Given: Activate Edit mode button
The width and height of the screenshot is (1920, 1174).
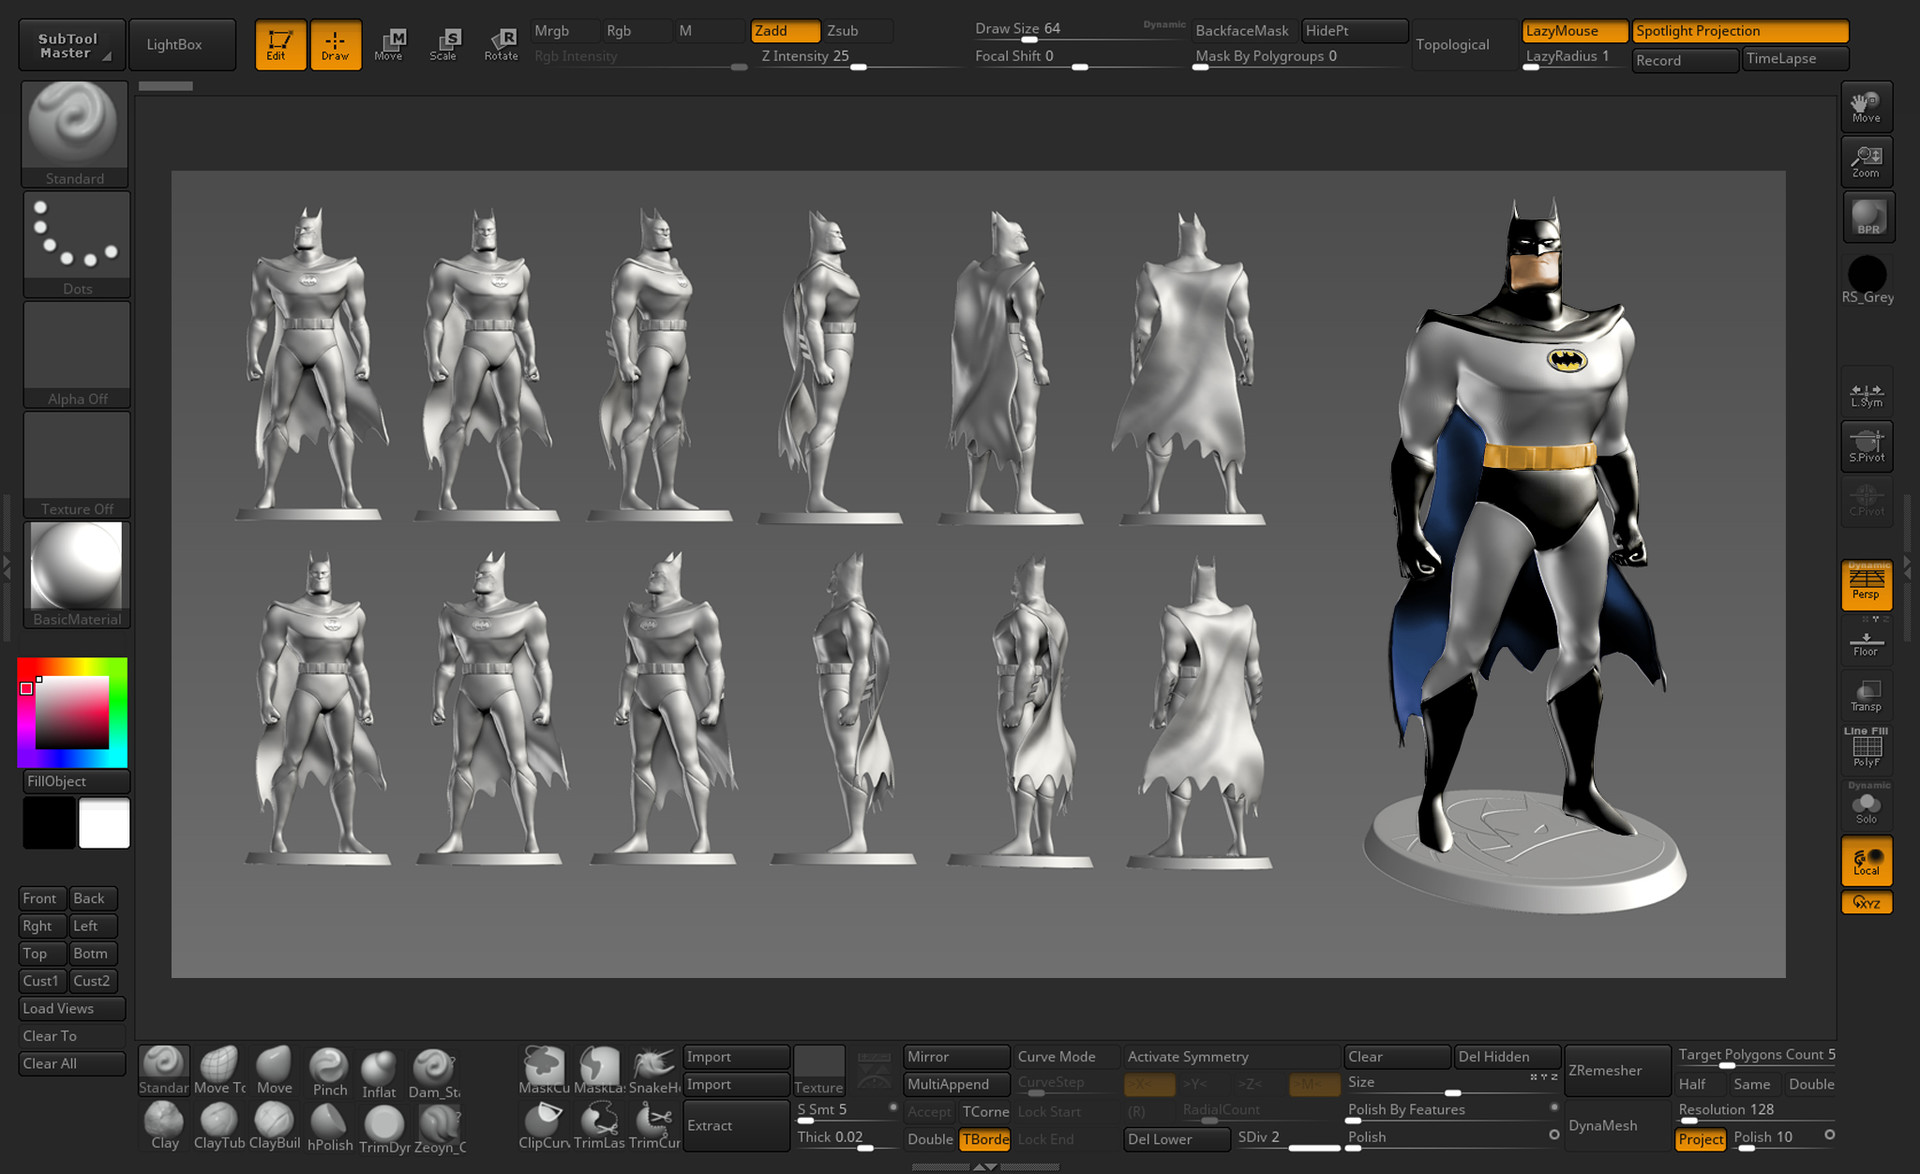Looking at the screenshot, I should click(280, 45).
